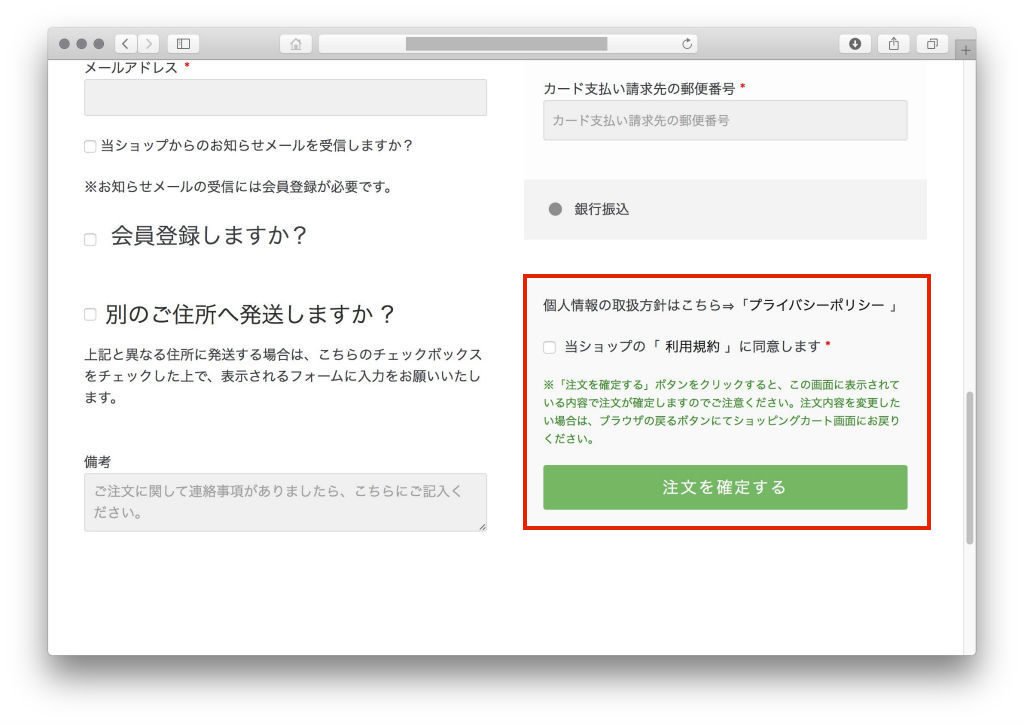Open a new tab with plus button
Image resolution: width=1024 pixels, height=724 pixels.
(x=965, y=50)
